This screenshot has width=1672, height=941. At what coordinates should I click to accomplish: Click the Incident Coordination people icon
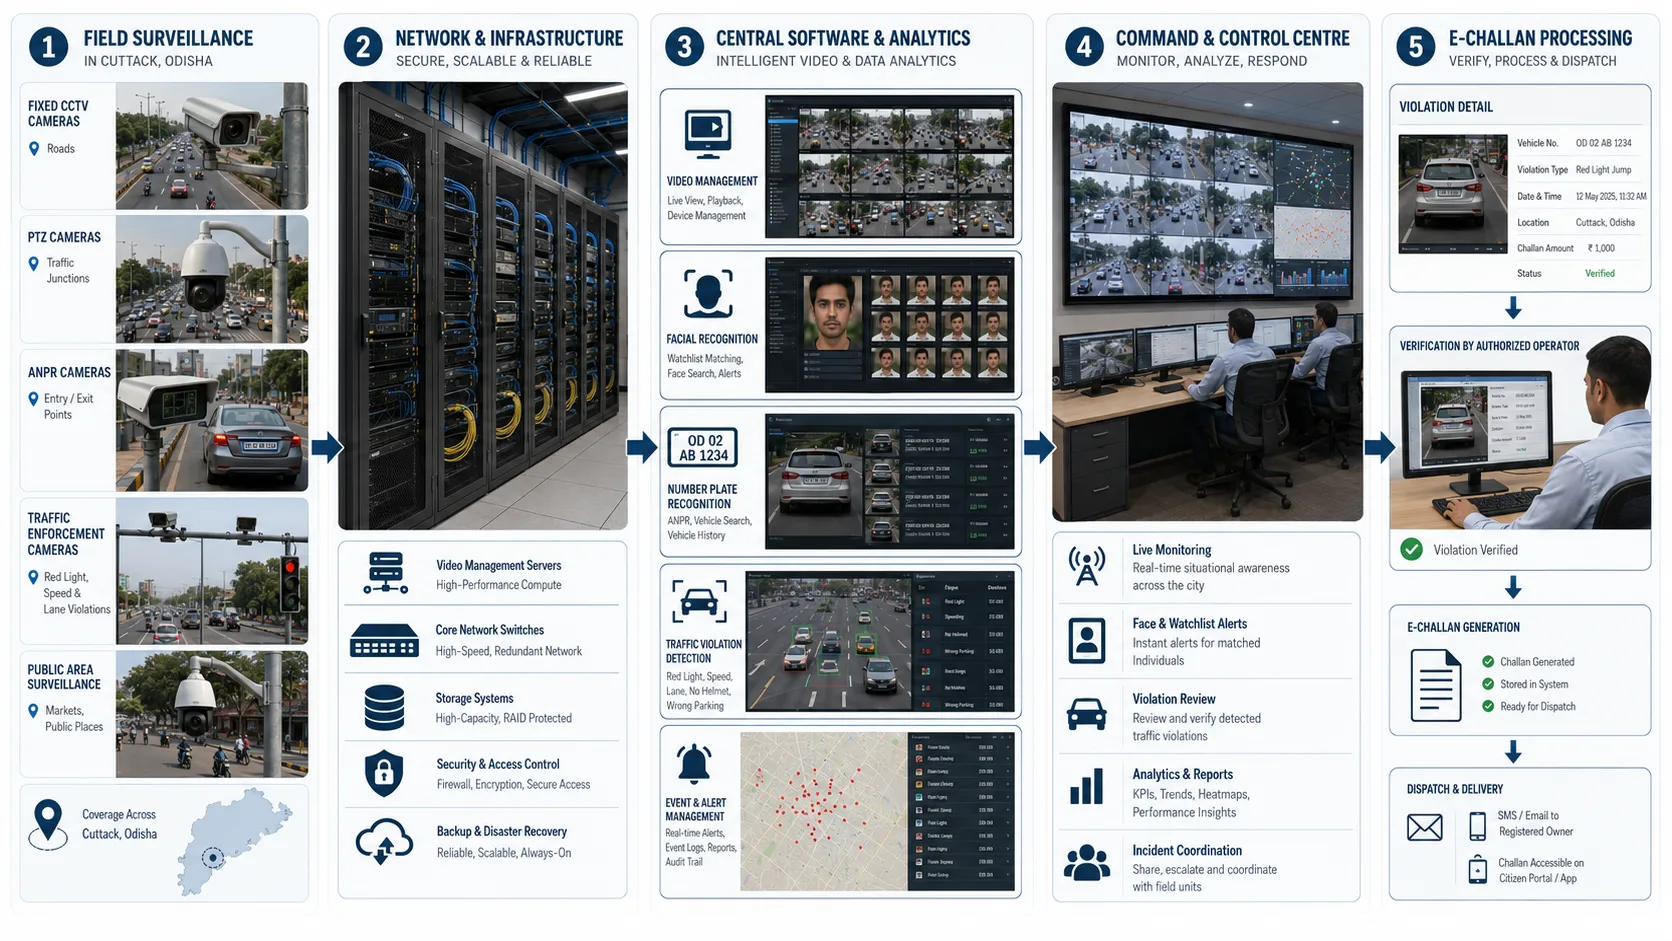click(1087, 862)
